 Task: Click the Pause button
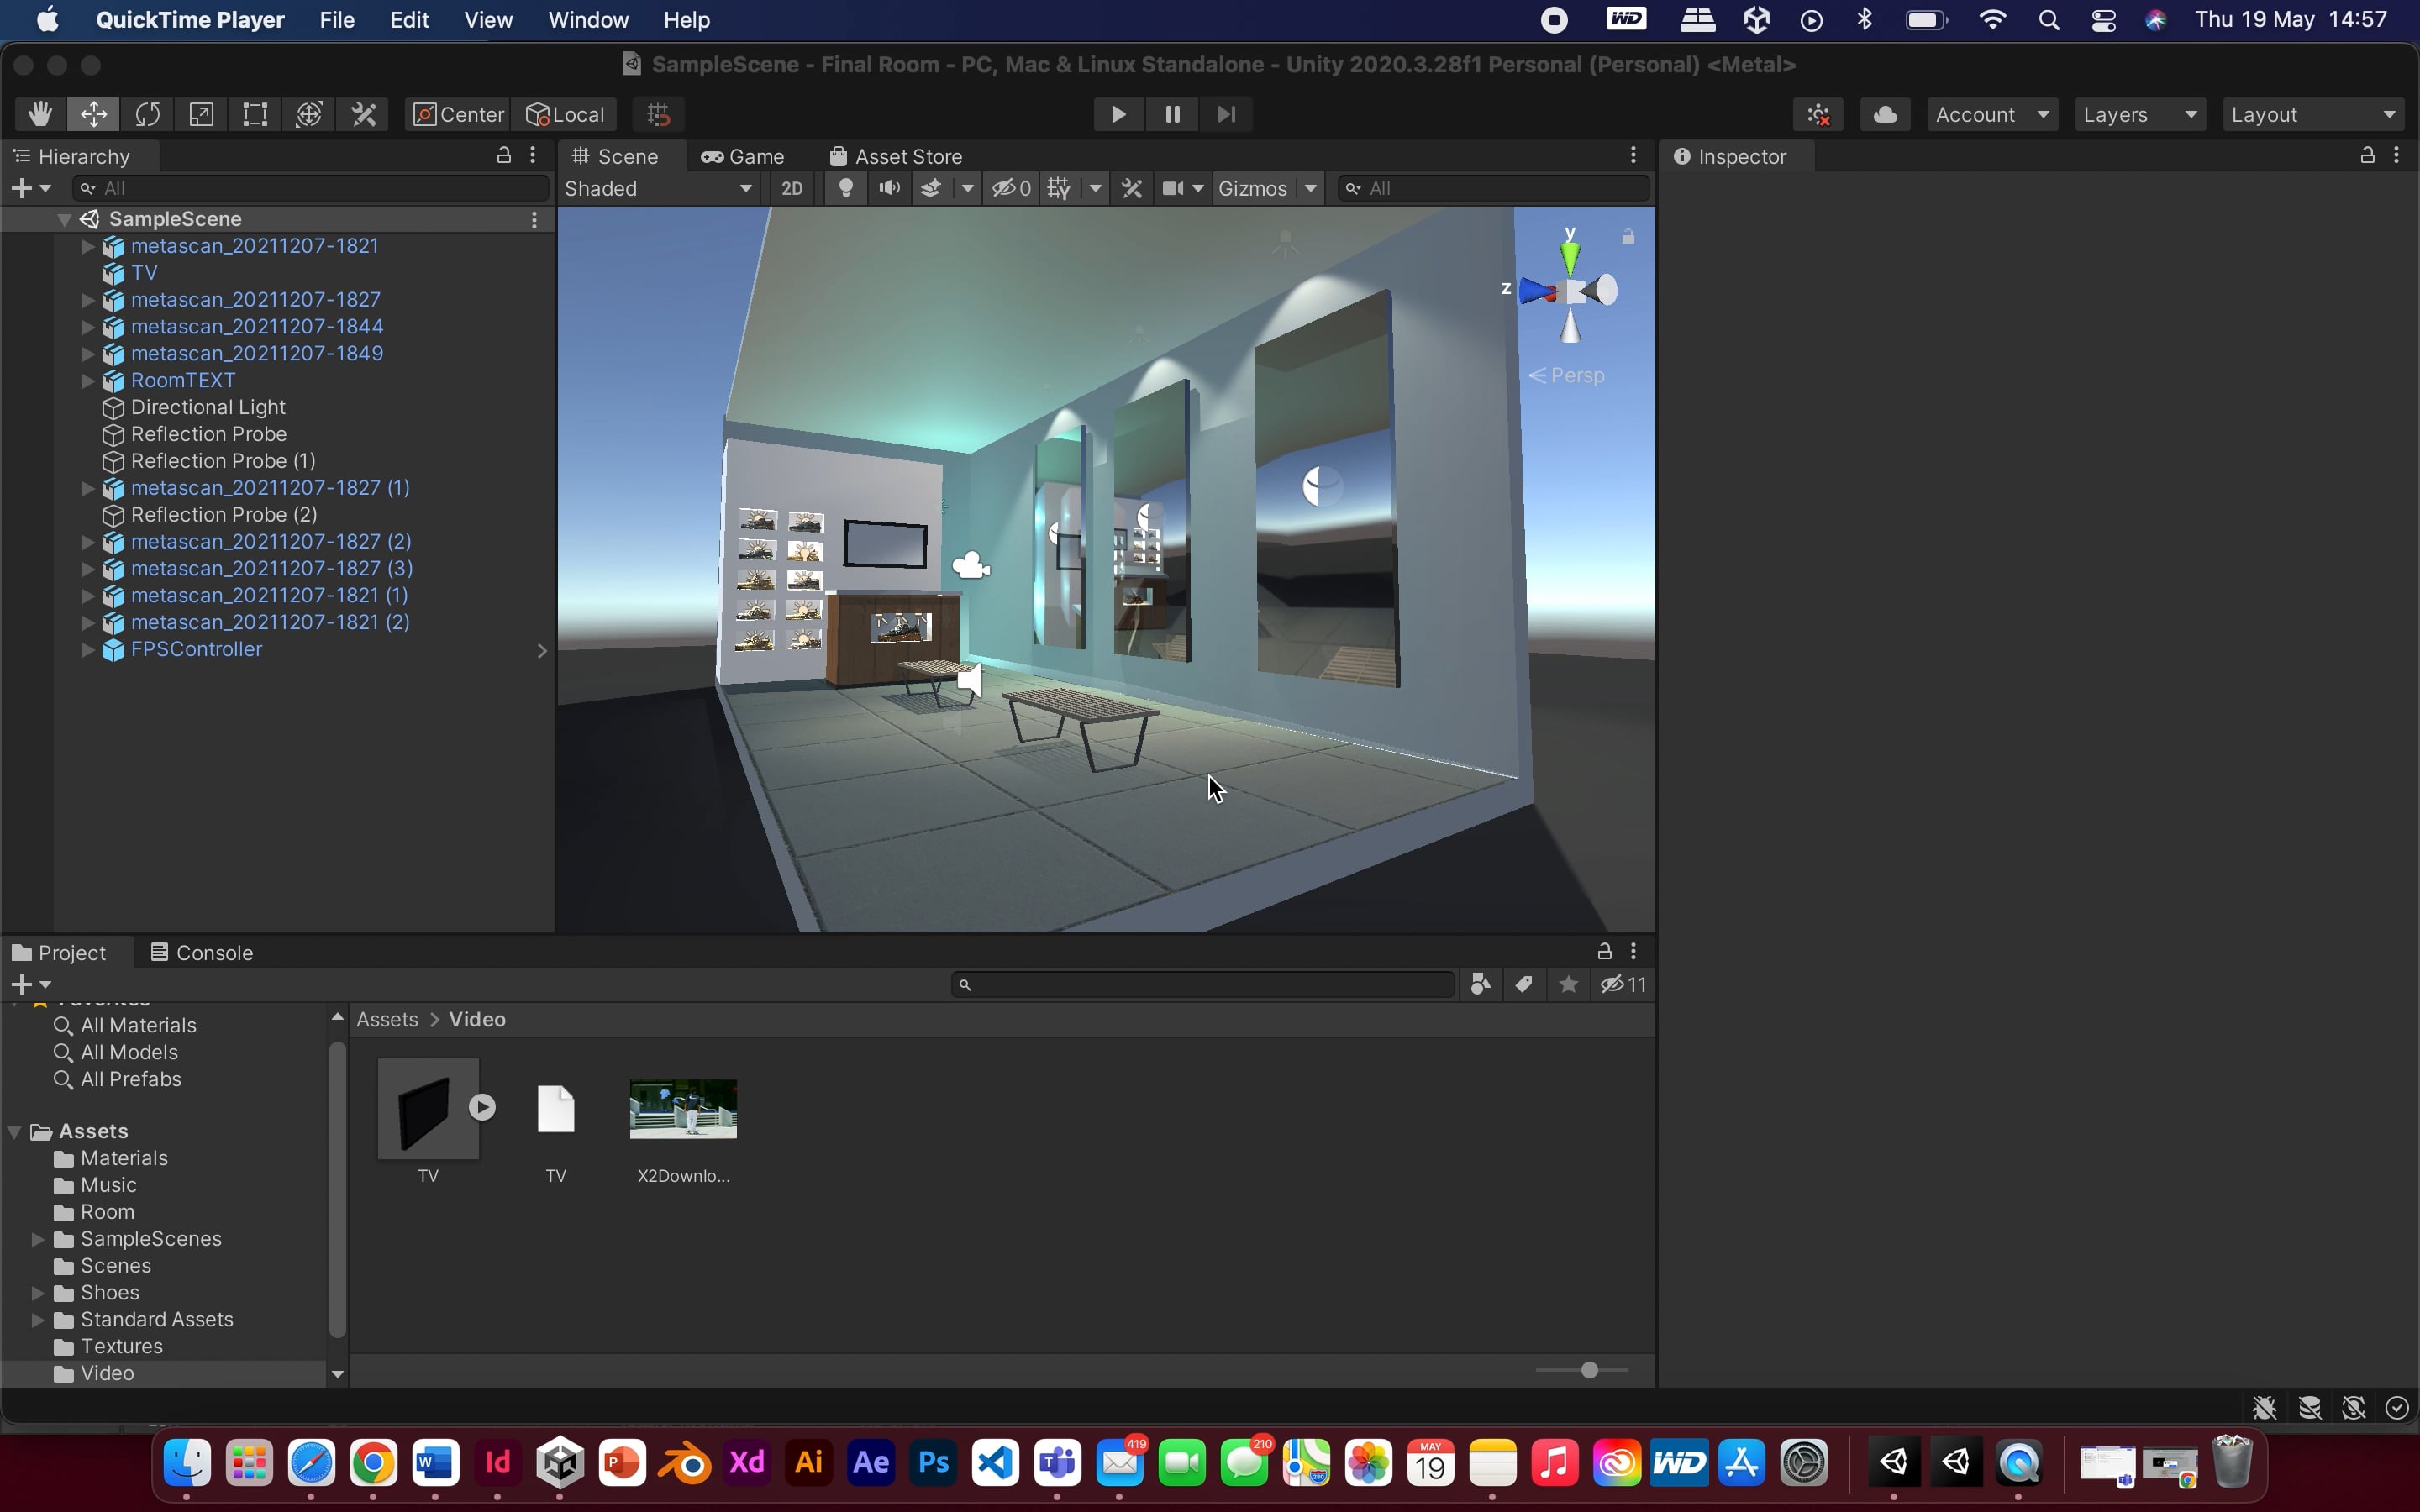point(1172,114)
